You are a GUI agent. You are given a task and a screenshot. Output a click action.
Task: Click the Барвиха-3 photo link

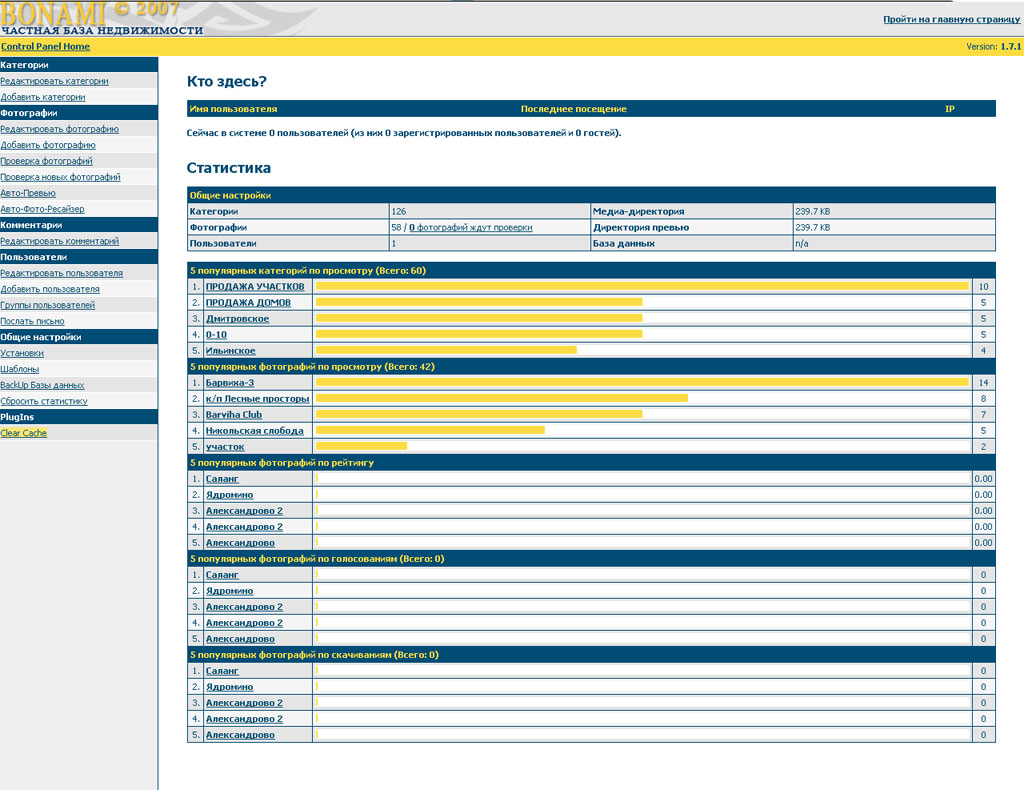tap(229, 383)
